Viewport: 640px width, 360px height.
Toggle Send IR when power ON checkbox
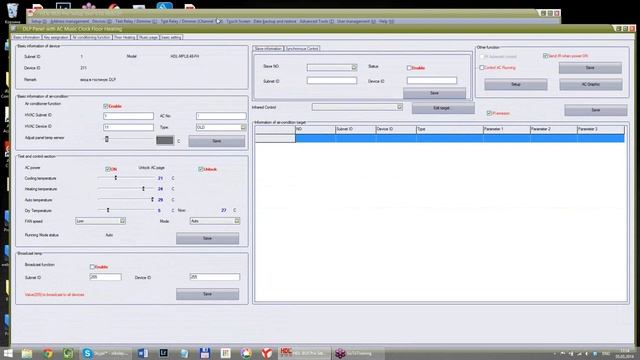(x=545, y=56)
